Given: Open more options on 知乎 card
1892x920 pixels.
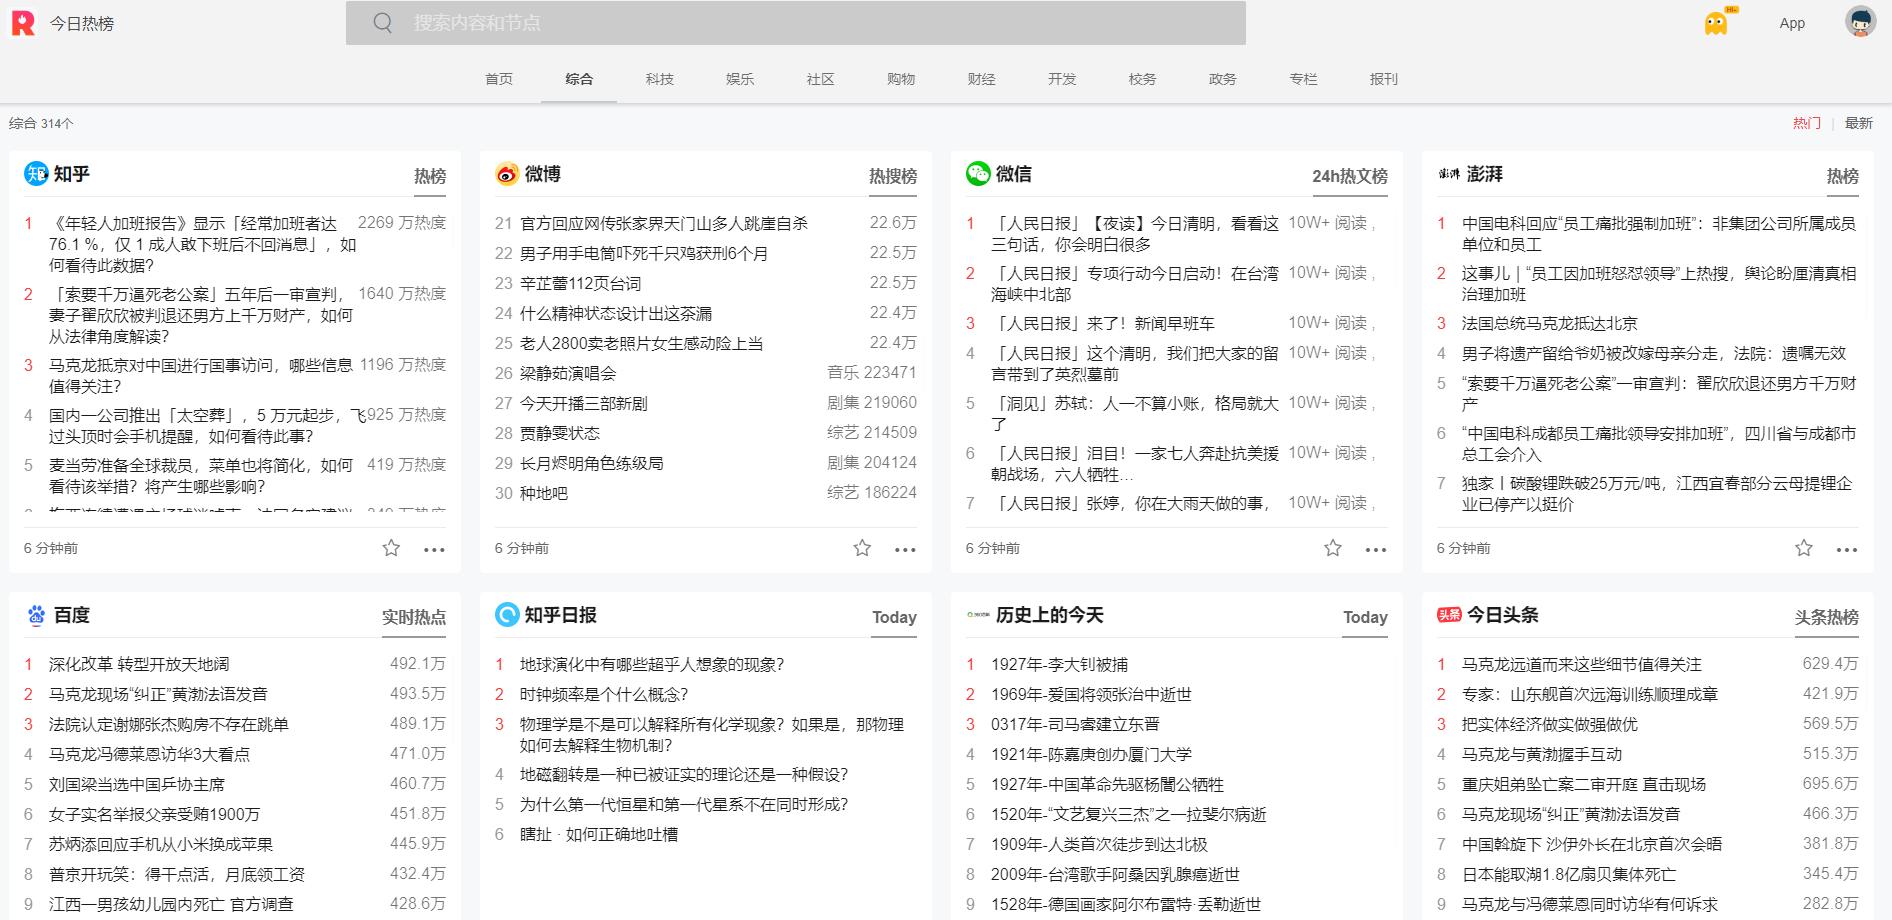Looking at the screenshot, I should (x=434, y=549).
